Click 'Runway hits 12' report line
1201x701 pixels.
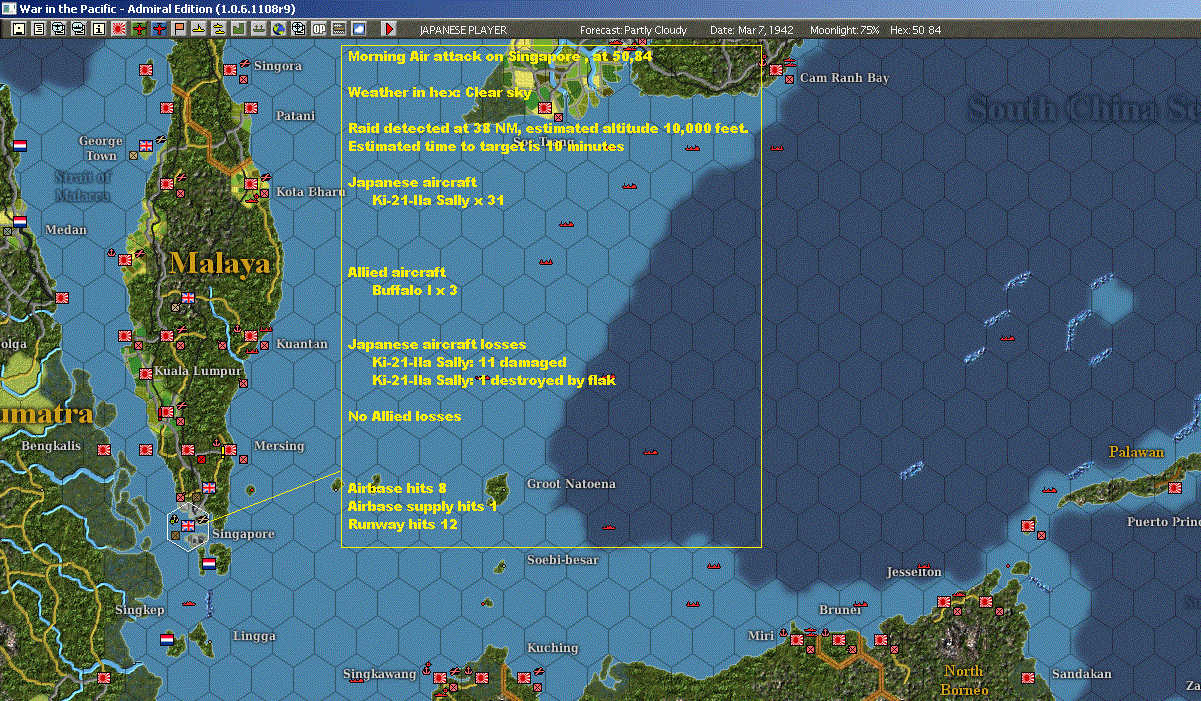point(403,525)
